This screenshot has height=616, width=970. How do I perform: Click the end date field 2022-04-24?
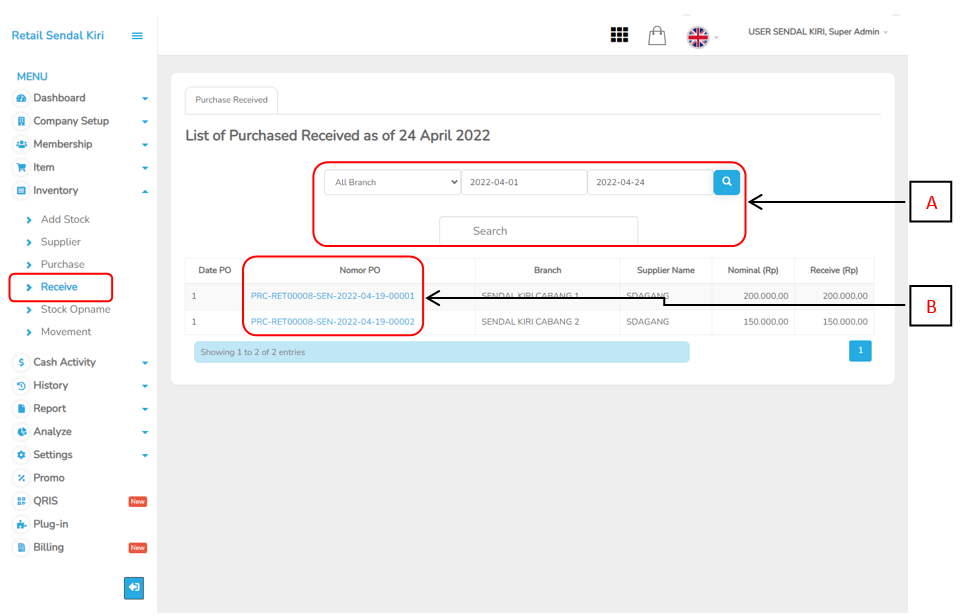click(x=650, y=182)
